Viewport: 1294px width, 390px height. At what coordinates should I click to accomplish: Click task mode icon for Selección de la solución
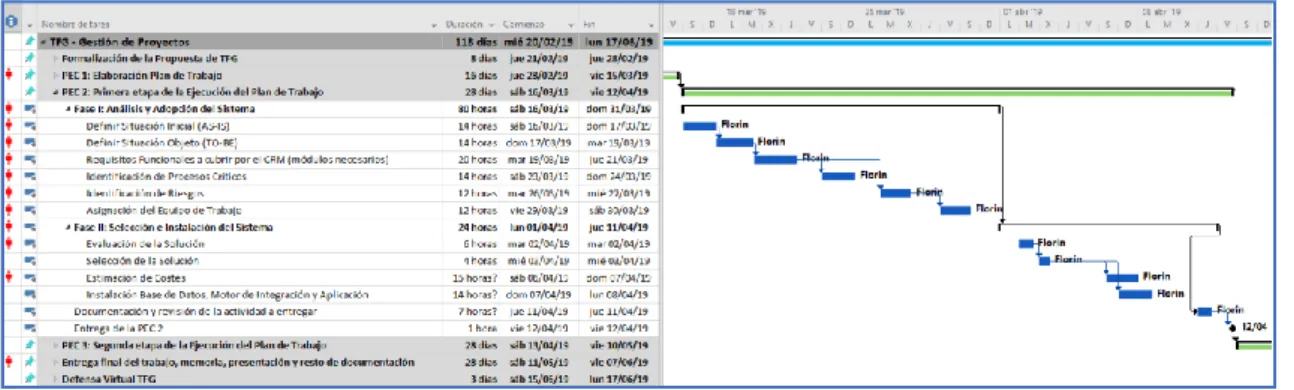coord(29,261)
